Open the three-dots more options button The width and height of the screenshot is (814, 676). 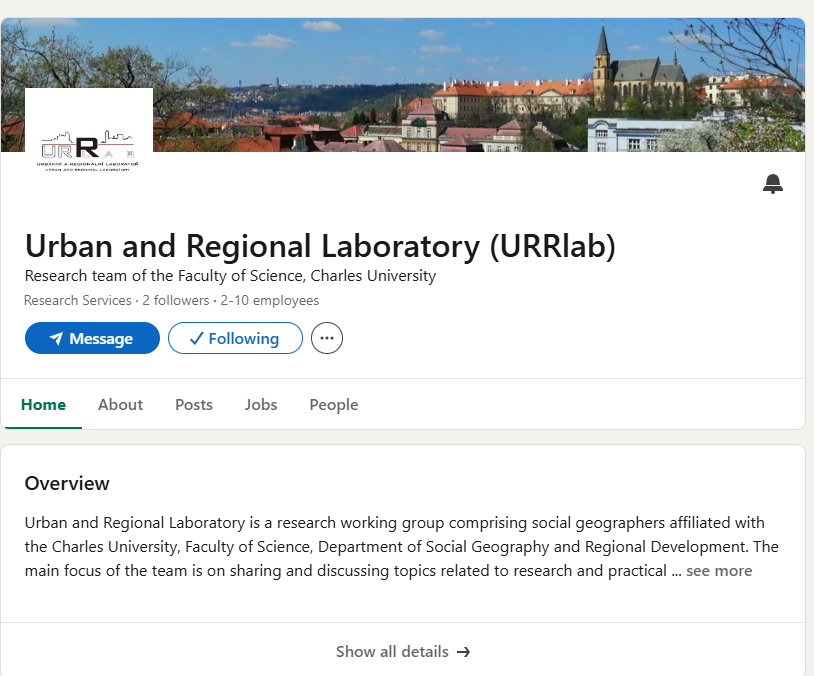tap(327, 338)
